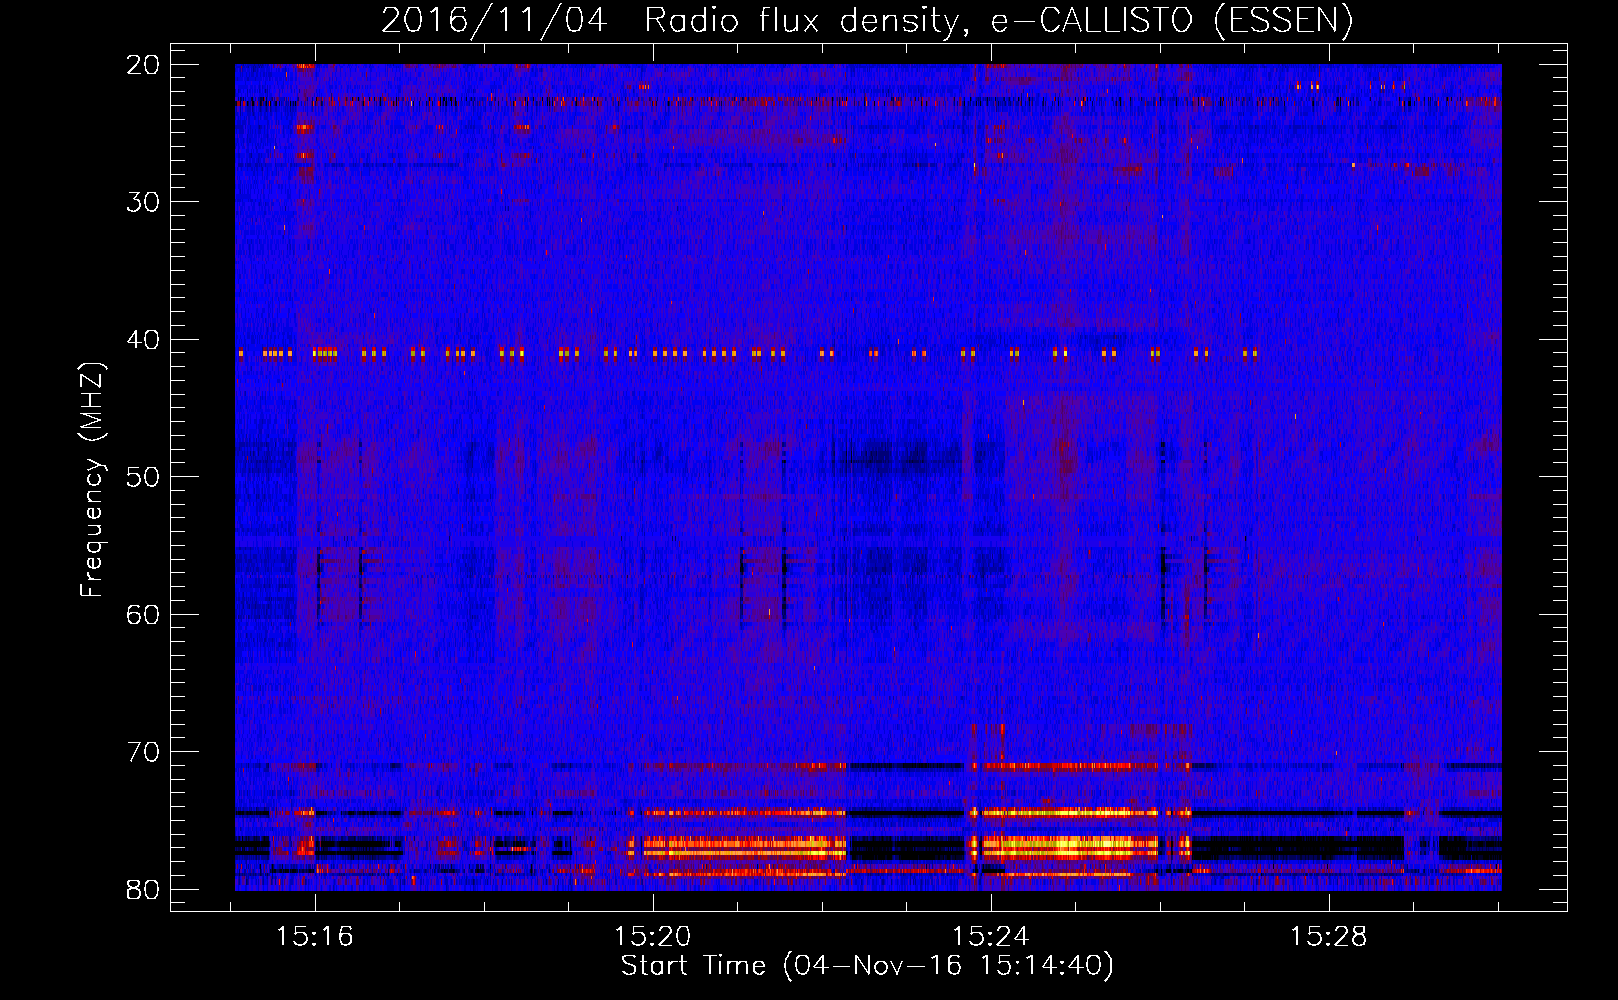
Task: Click the 'Frequency (MHZ)' axis label
Action: 92,480
